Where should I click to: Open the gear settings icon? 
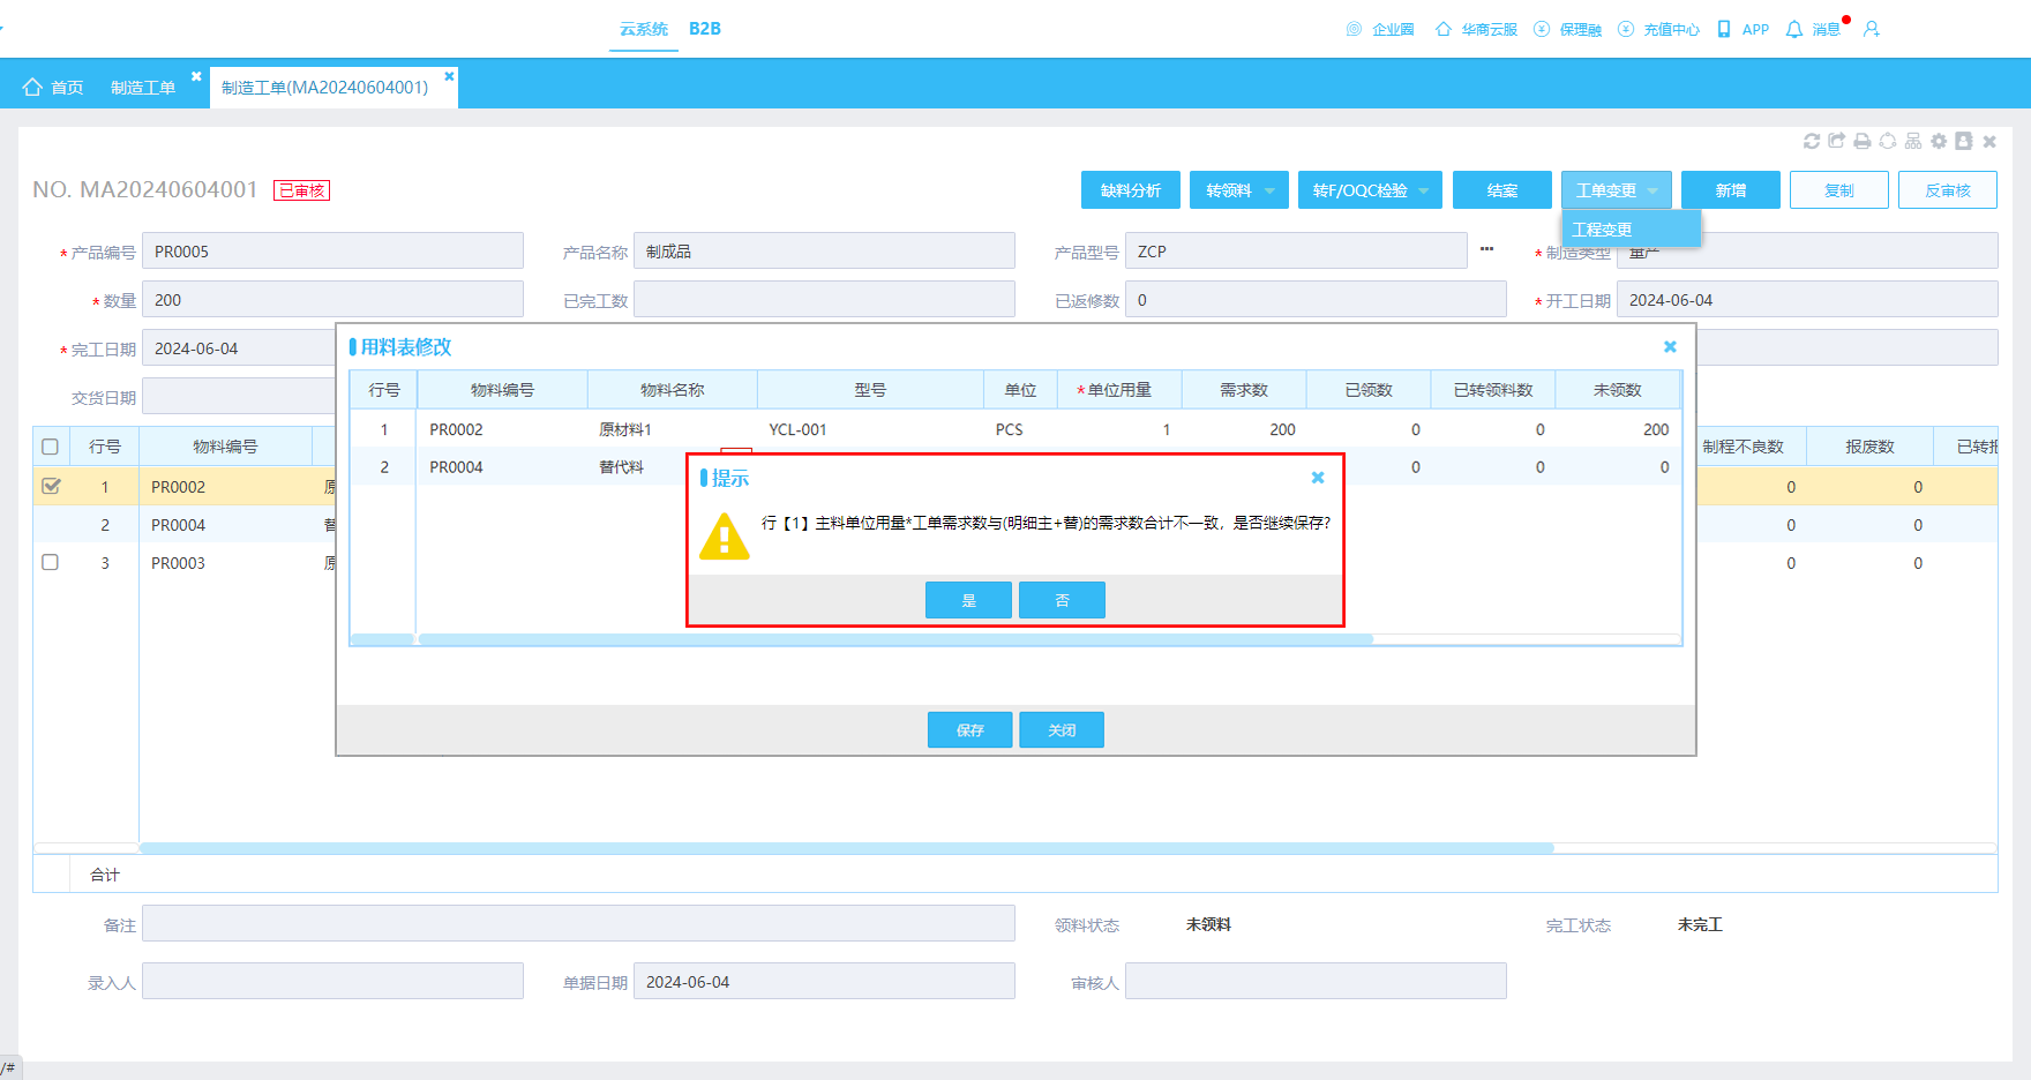[x=1939, y=141]
